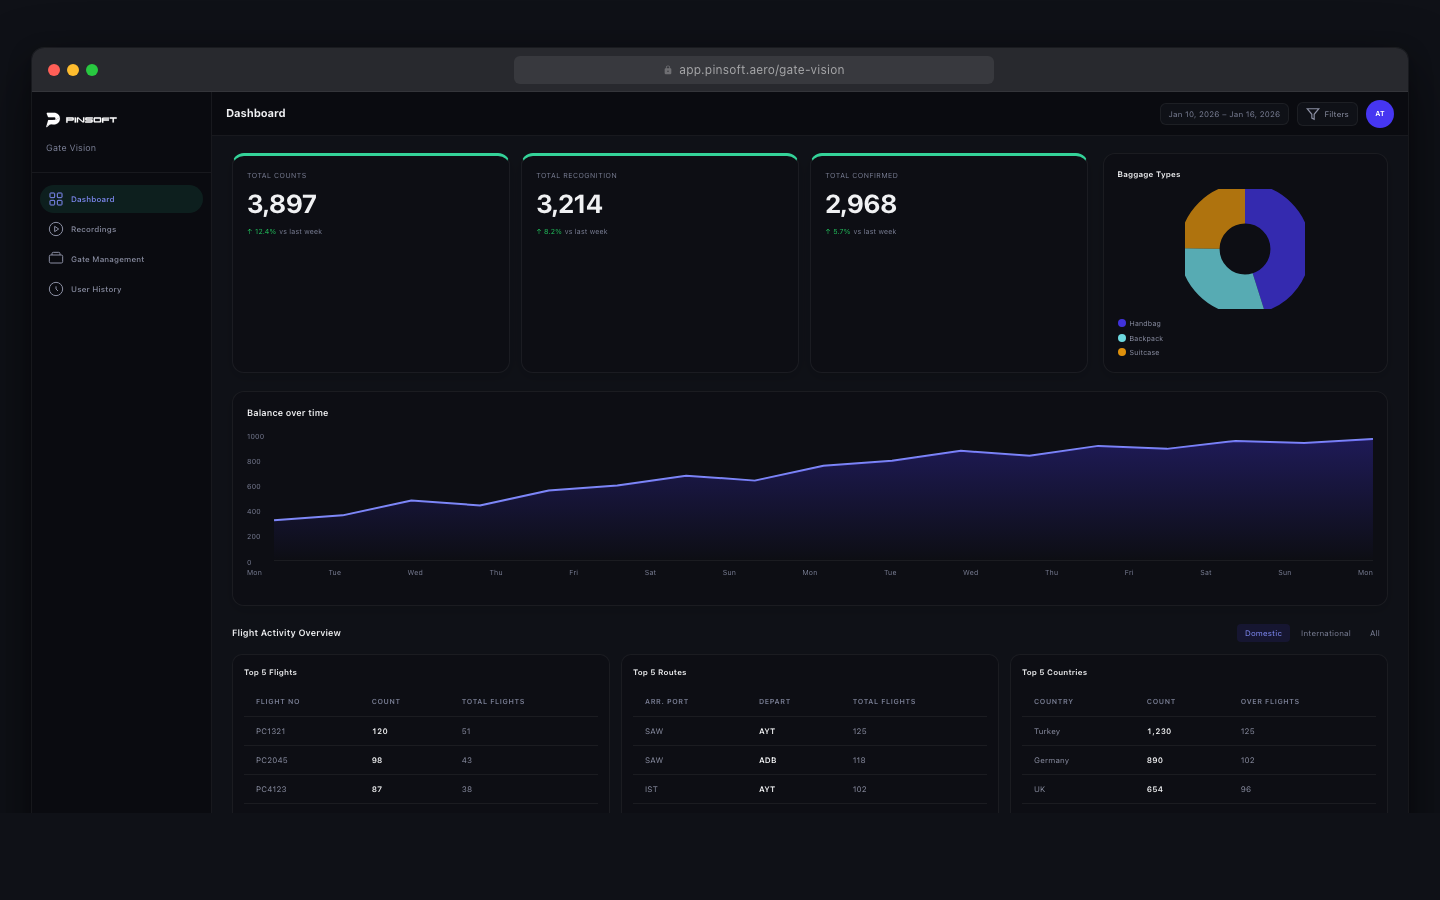Open the Turkey country row

1198,731
